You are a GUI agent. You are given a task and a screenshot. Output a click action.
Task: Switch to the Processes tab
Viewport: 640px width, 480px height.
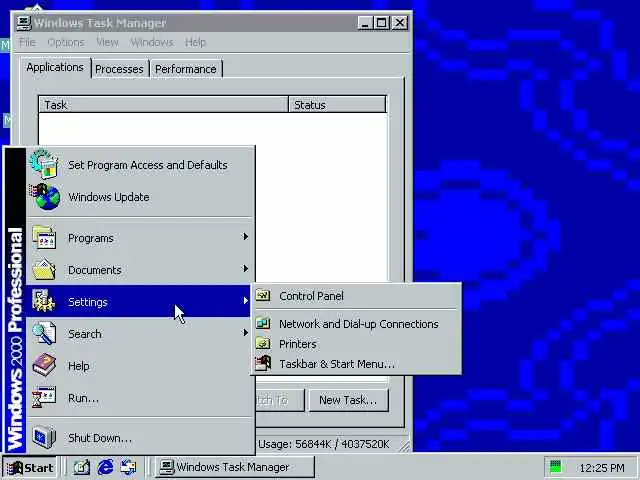[x=120, y=69]
